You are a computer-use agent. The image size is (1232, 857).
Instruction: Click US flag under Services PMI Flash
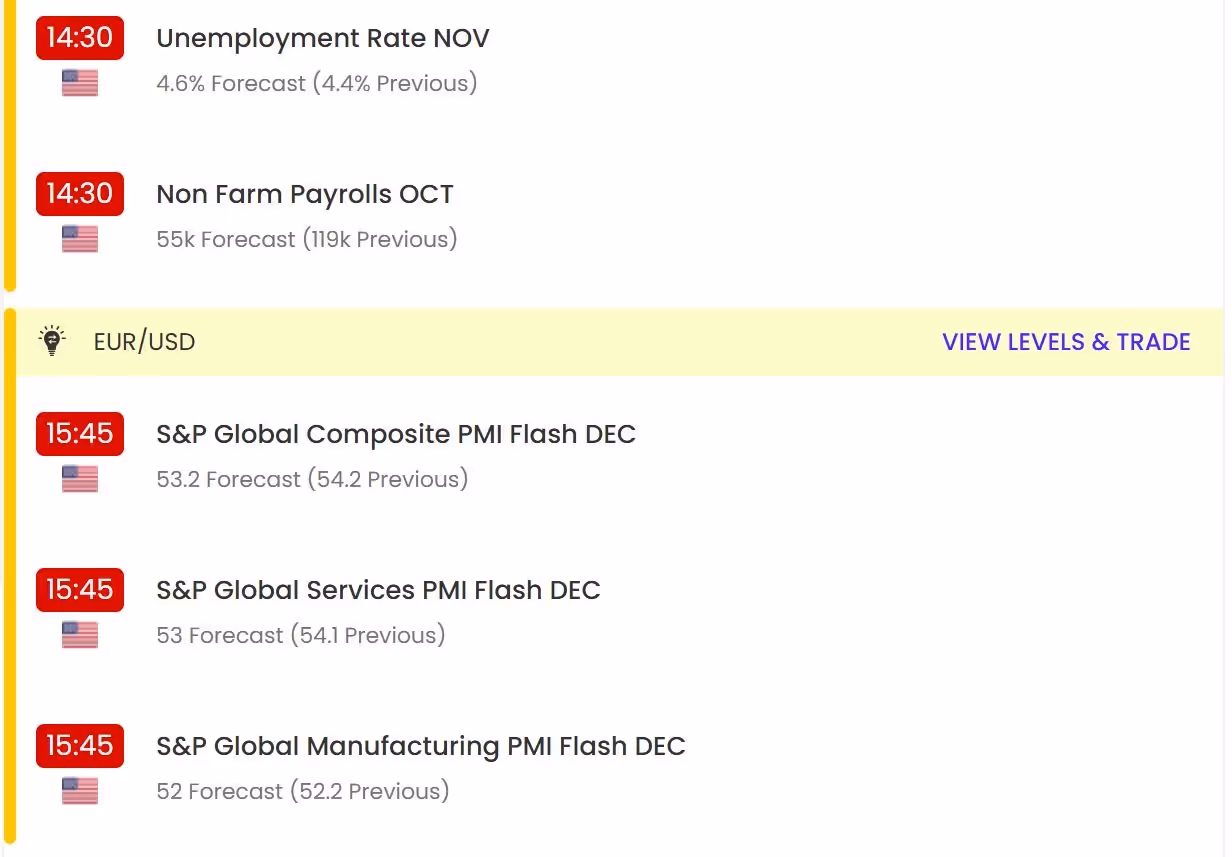(80, 635)
